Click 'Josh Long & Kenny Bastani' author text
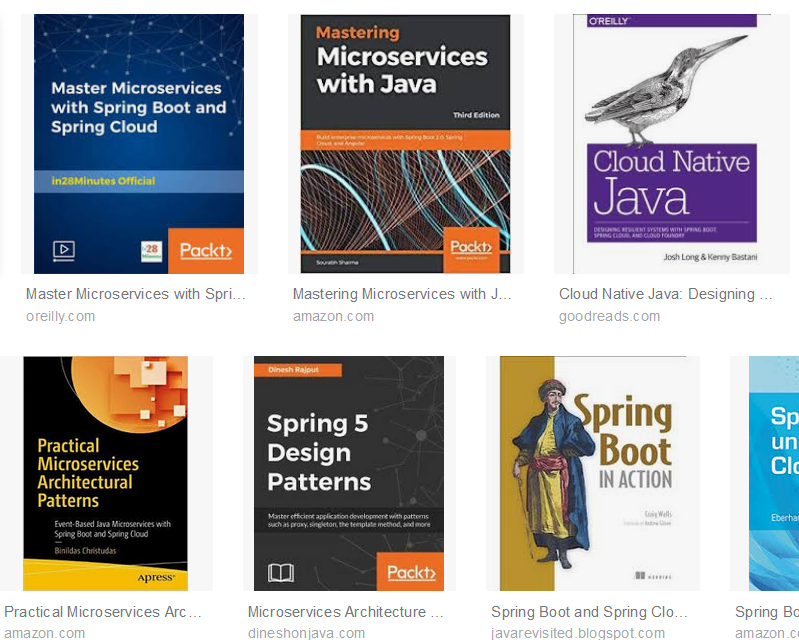This screenshot has width=799, height=640. click(710, 257)
